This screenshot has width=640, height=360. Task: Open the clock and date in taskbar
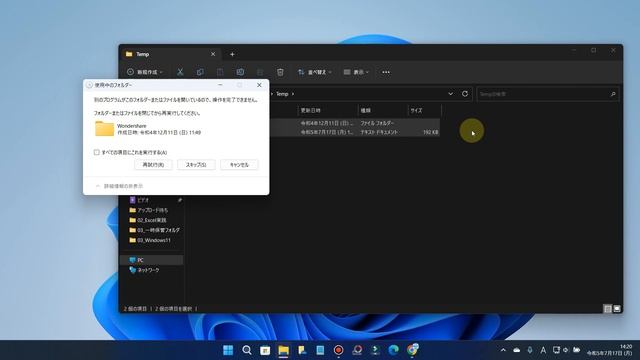tap(609, 350)
